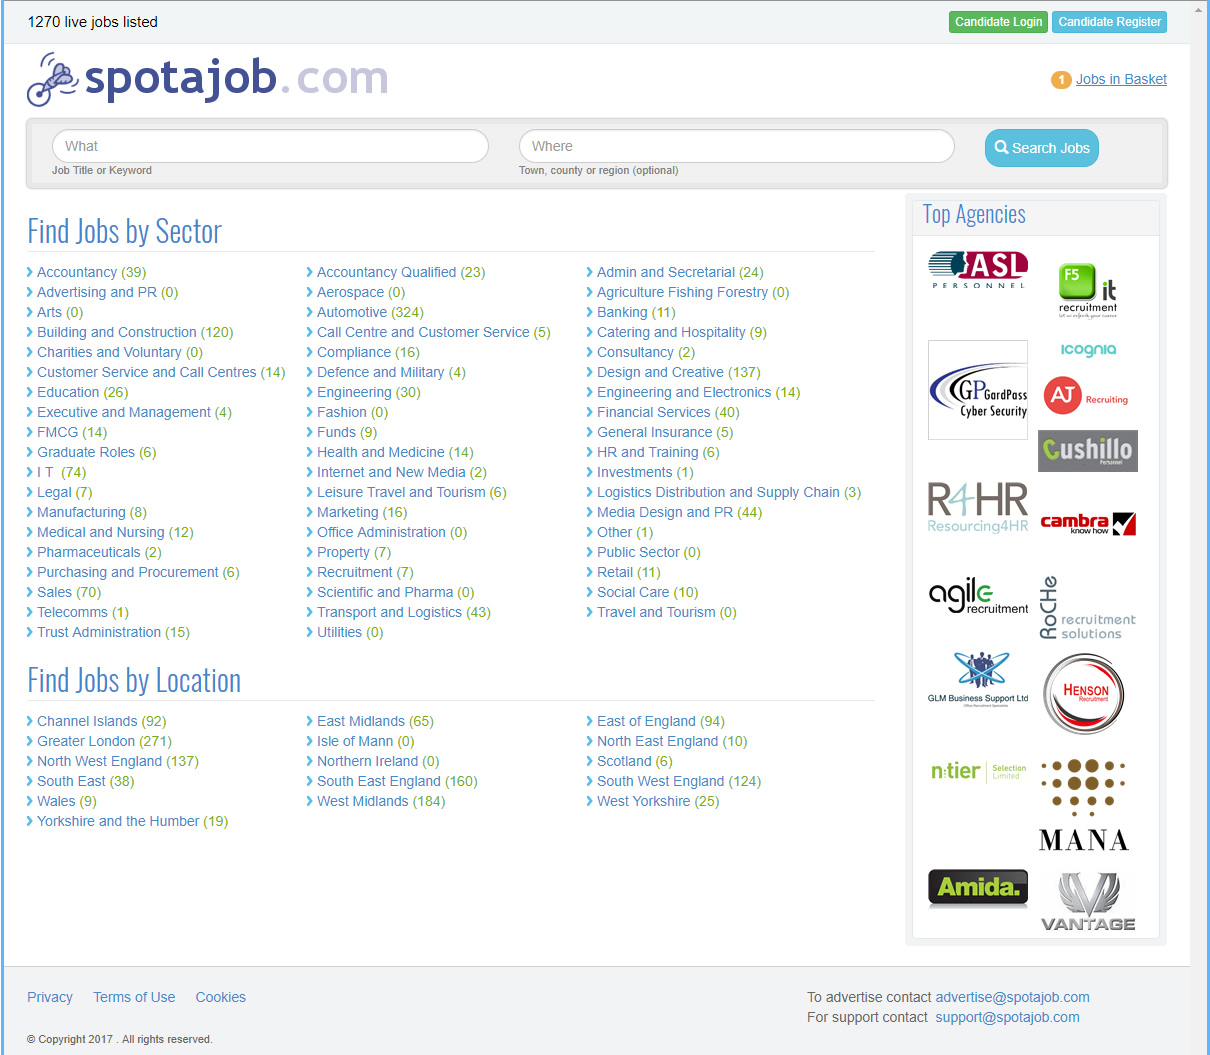Screen dimensions: 1210x1055
Task: Open Leisure Travel and Tourism (6) link
Action: coord(411,492)
